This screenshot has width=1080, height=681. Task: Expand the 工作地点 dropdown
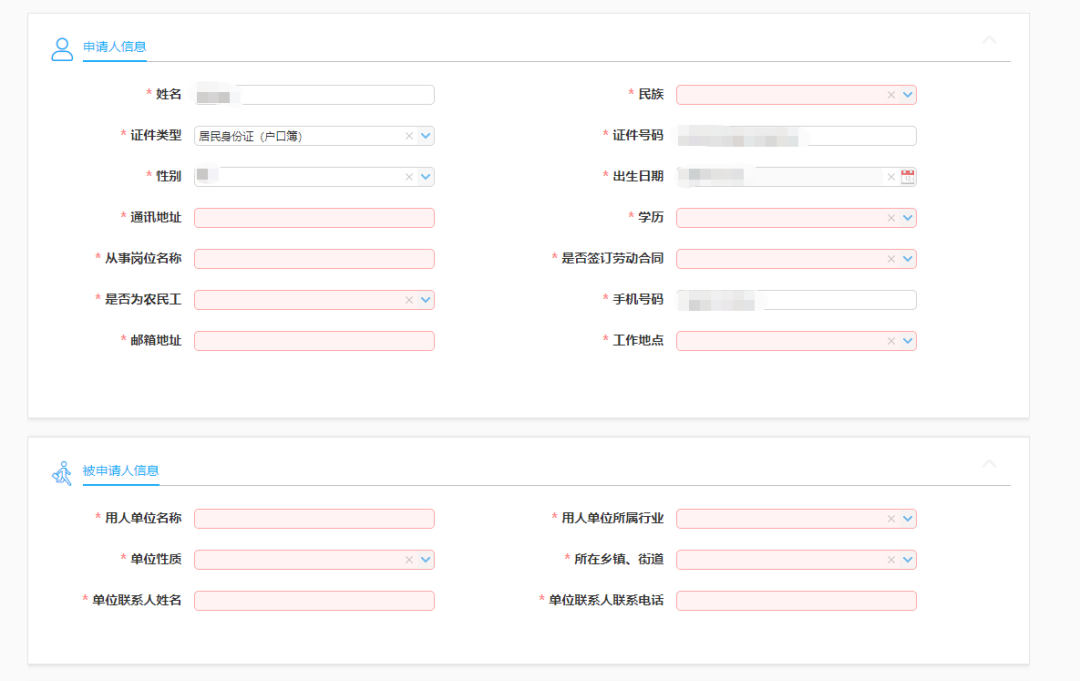pyautogui.click(x=907, y=341)
